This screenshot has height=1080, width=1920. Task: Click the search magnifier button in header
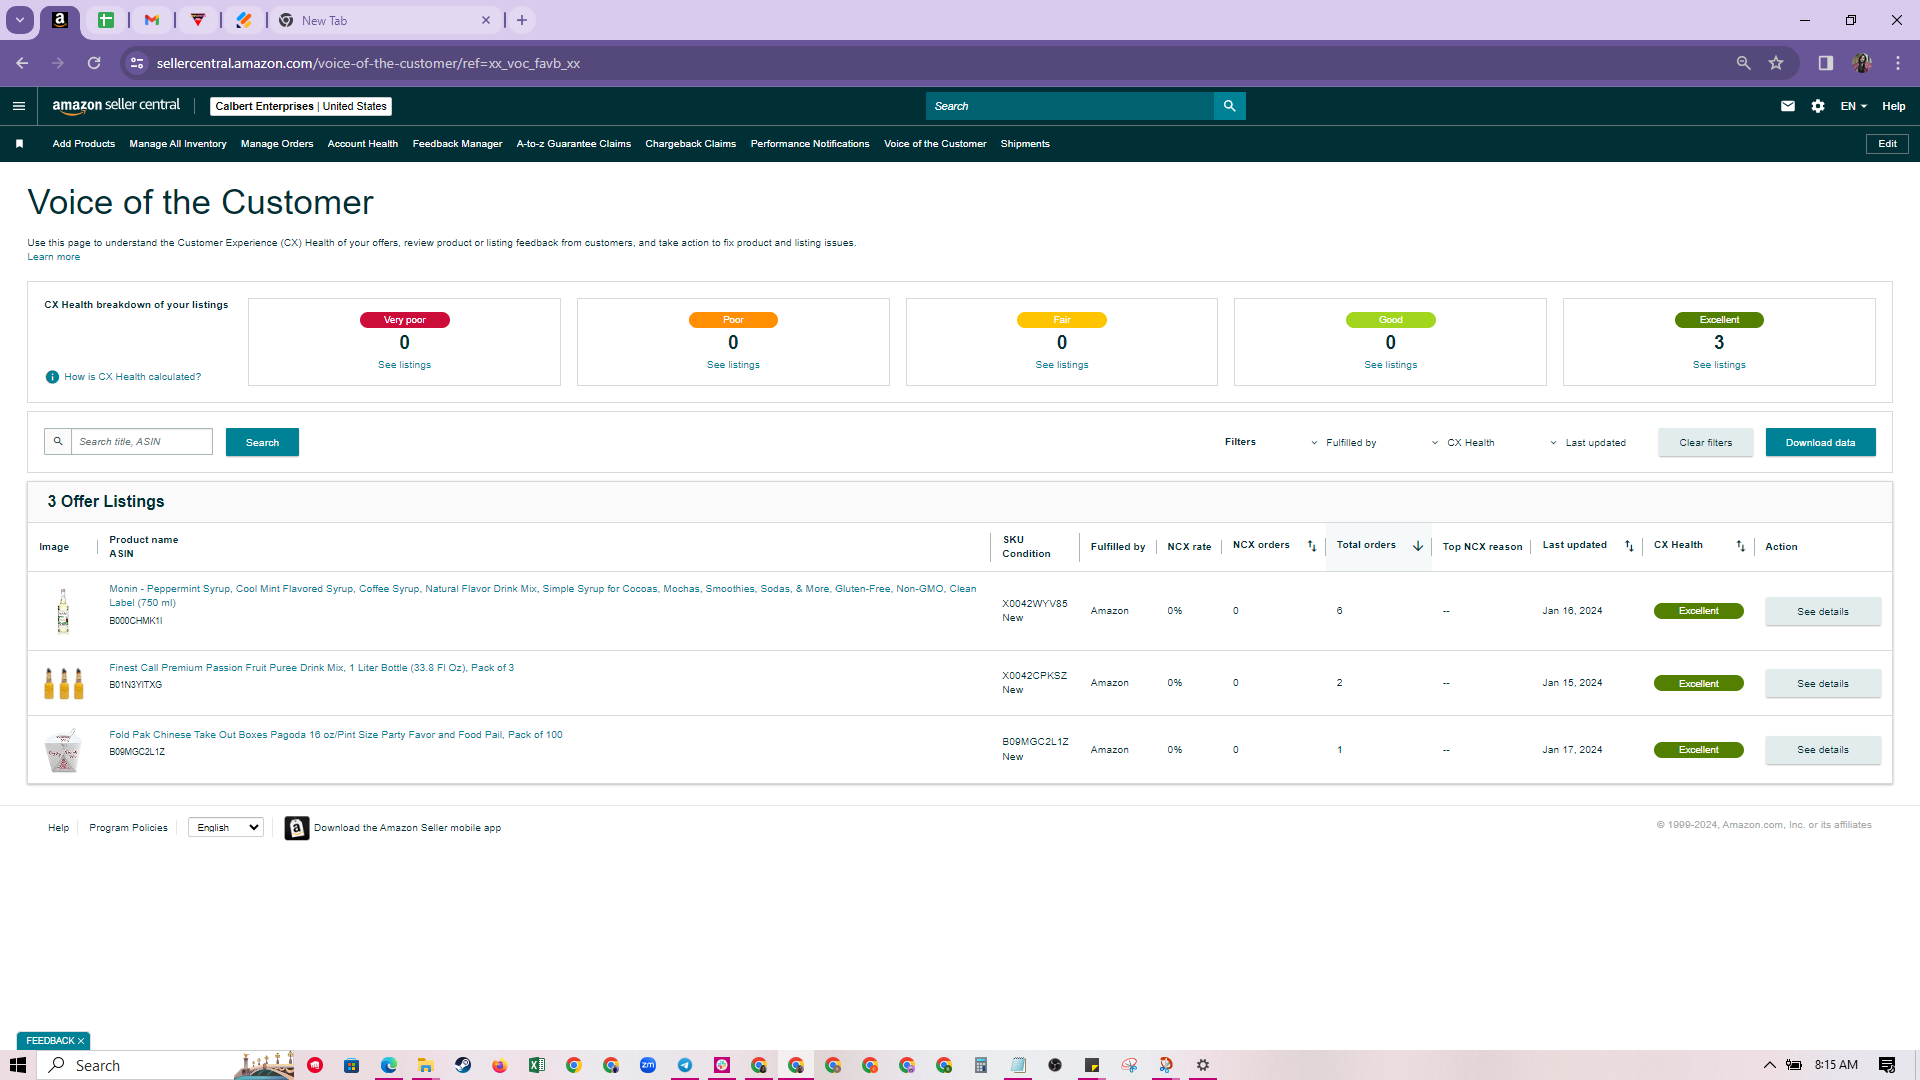coord(1229,106)
